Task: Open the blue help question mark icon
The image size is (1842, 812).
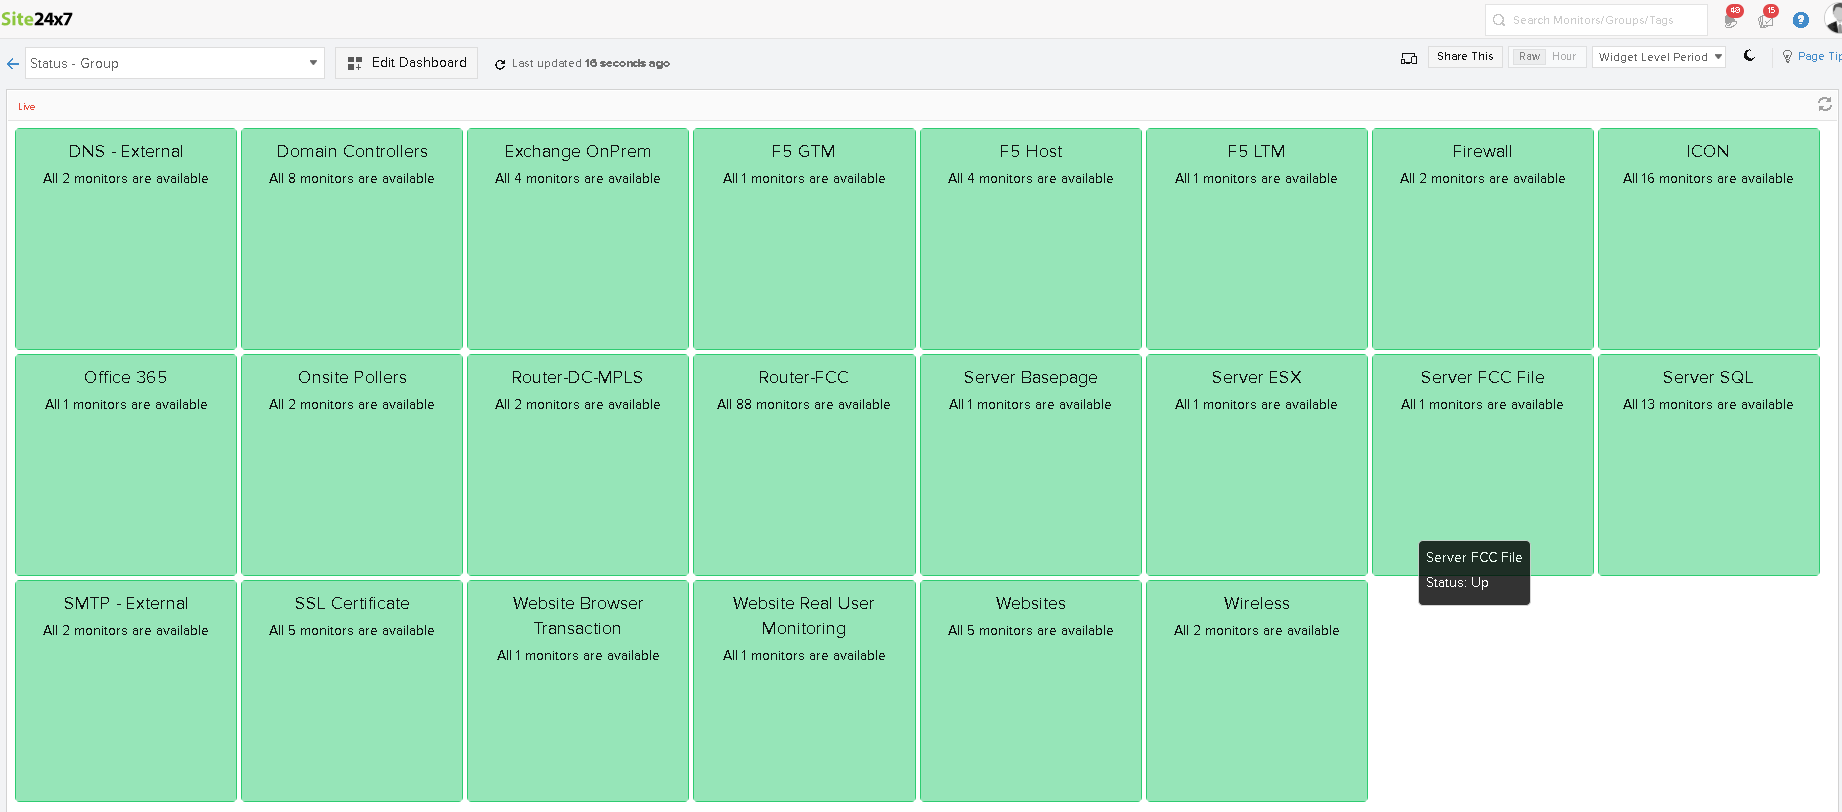Action: [1801, 20]
